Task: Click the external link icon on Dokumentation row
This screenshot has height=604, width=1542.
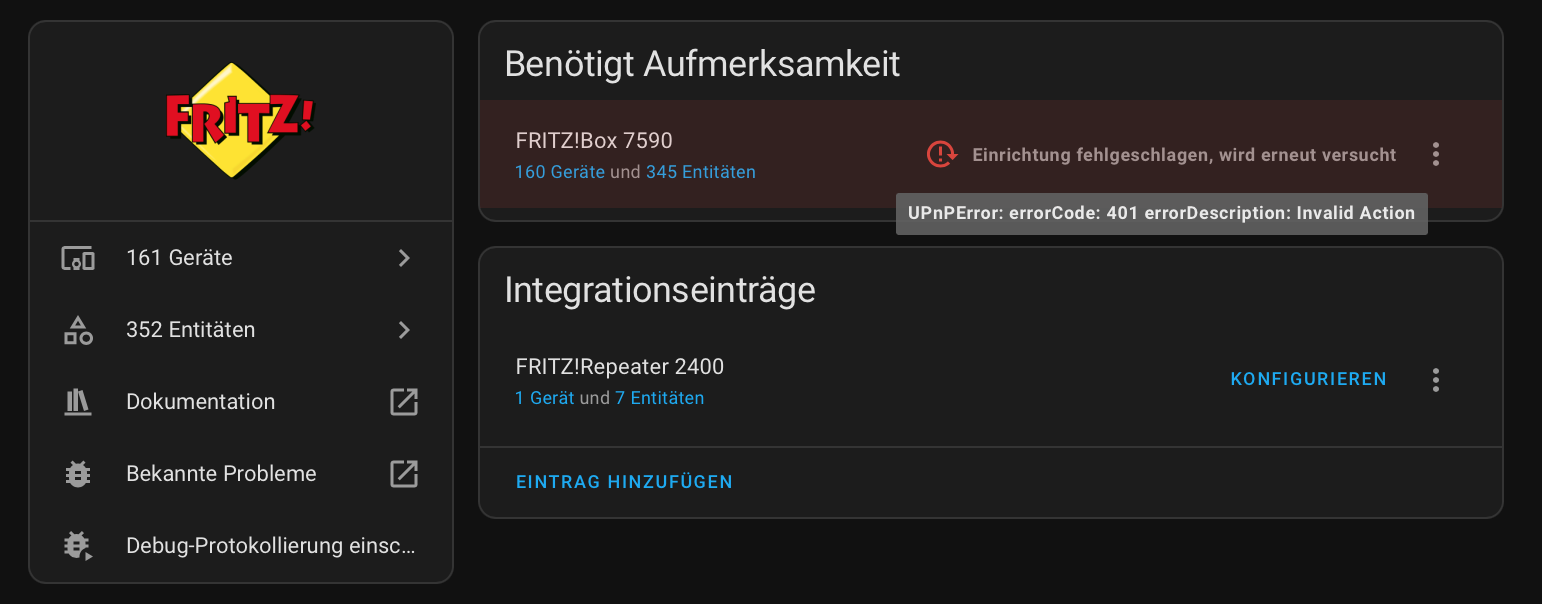Action: [x=404, y=402]
